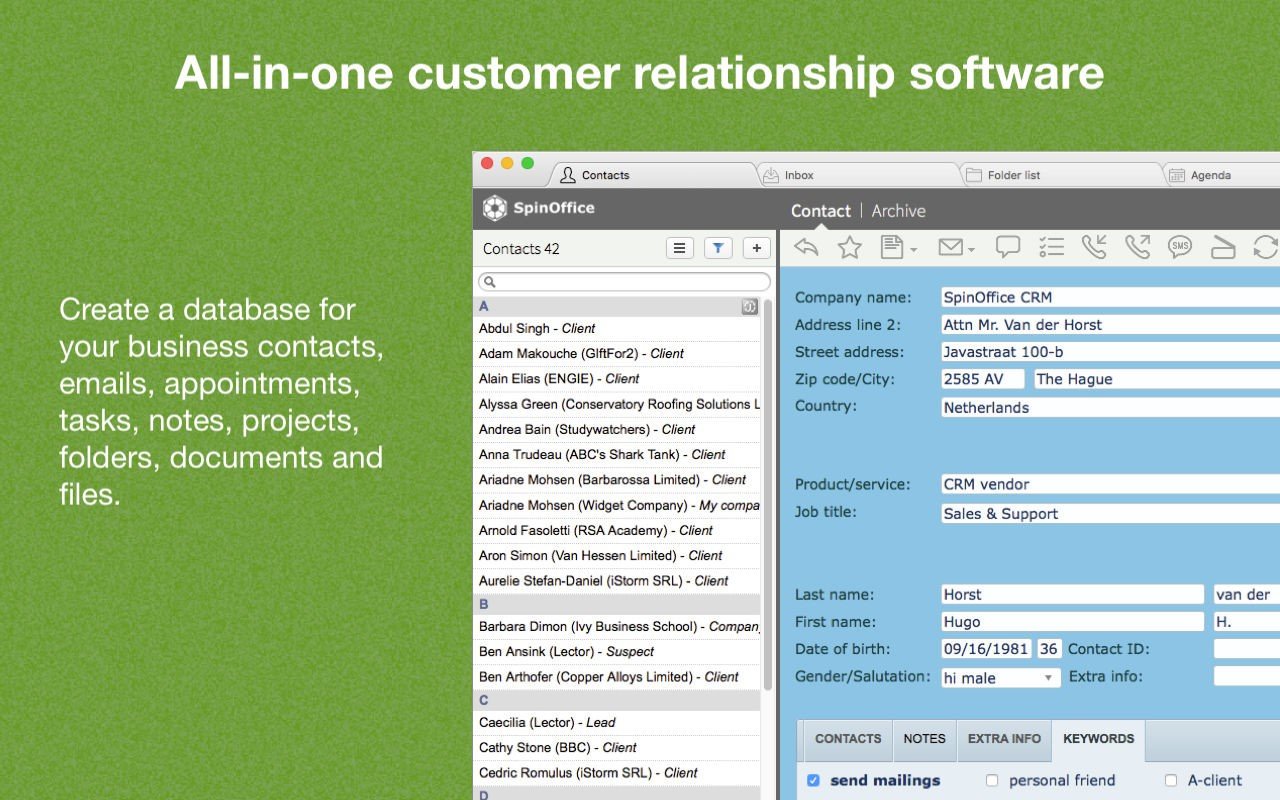Select contact Cedric Romulus (iStorm SRL)
Image resolution: width=1280 pixels, height=800 pixels.
tap(617, 773)
